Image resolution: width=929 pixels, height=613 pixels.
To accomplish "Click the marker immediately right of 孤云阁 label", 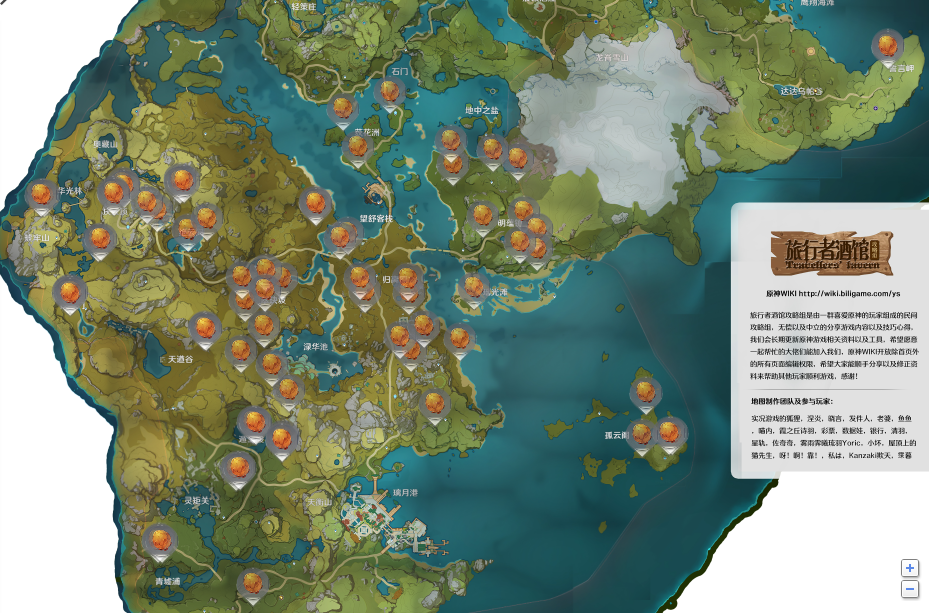I will point(642,436).
